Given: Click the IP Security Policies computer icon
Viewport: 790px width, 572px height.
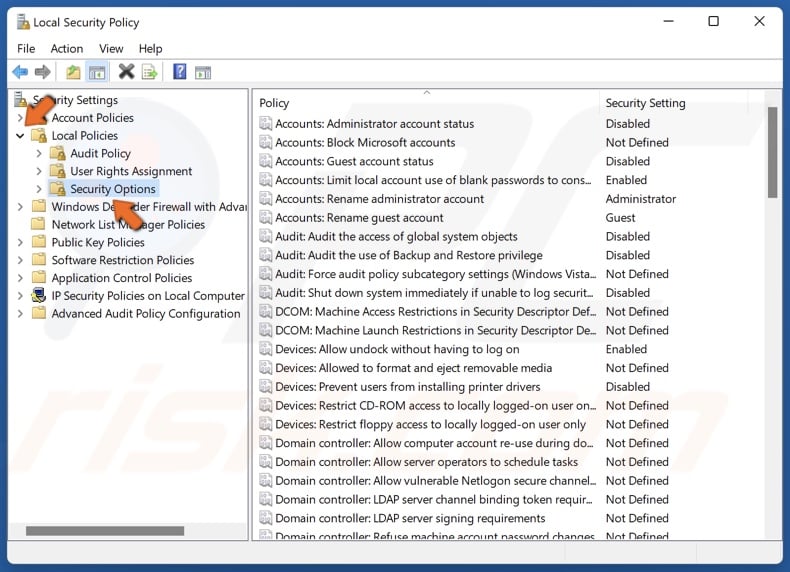Looking at the screenshot, I should coord(39,295).
